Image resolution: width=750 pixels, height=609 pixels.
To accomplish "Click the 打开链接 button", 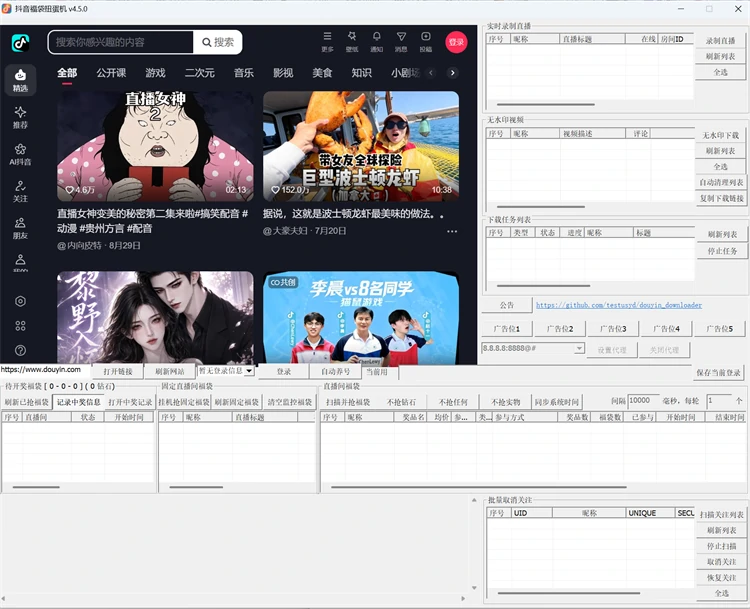I will click(118, 372).
